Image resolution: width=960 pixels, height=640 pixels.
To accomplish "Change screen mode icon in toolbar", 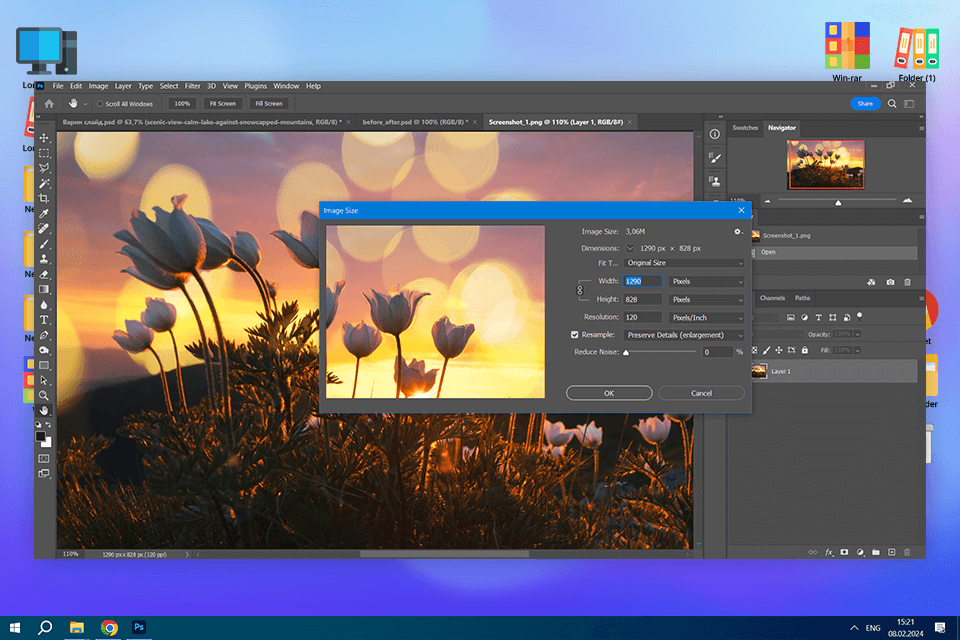I will tap(44, 473).
